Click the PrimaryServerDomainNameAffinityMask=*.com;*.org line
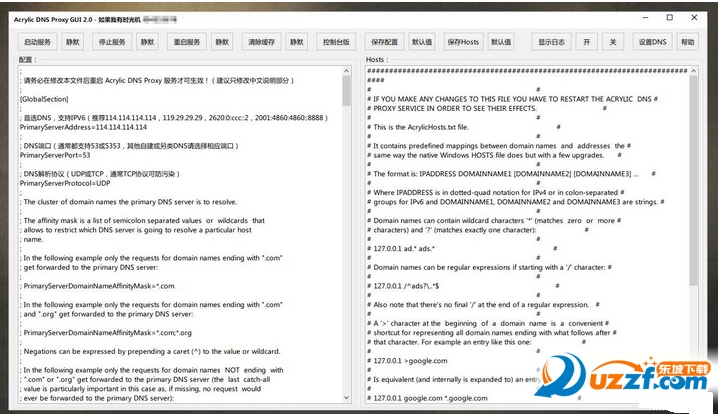Screen dimensions: 718x414 (x=106, y=332)
